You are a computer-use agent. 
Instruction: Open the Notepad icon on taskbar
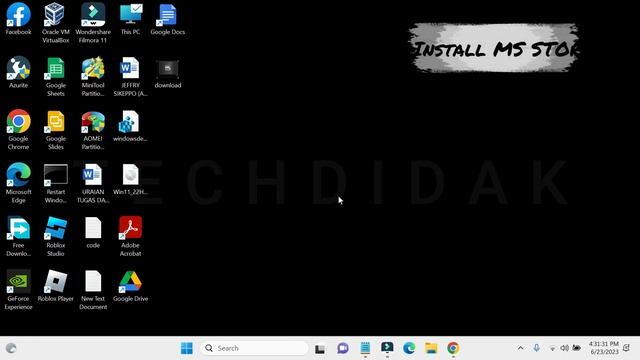[x=365, y=348]
